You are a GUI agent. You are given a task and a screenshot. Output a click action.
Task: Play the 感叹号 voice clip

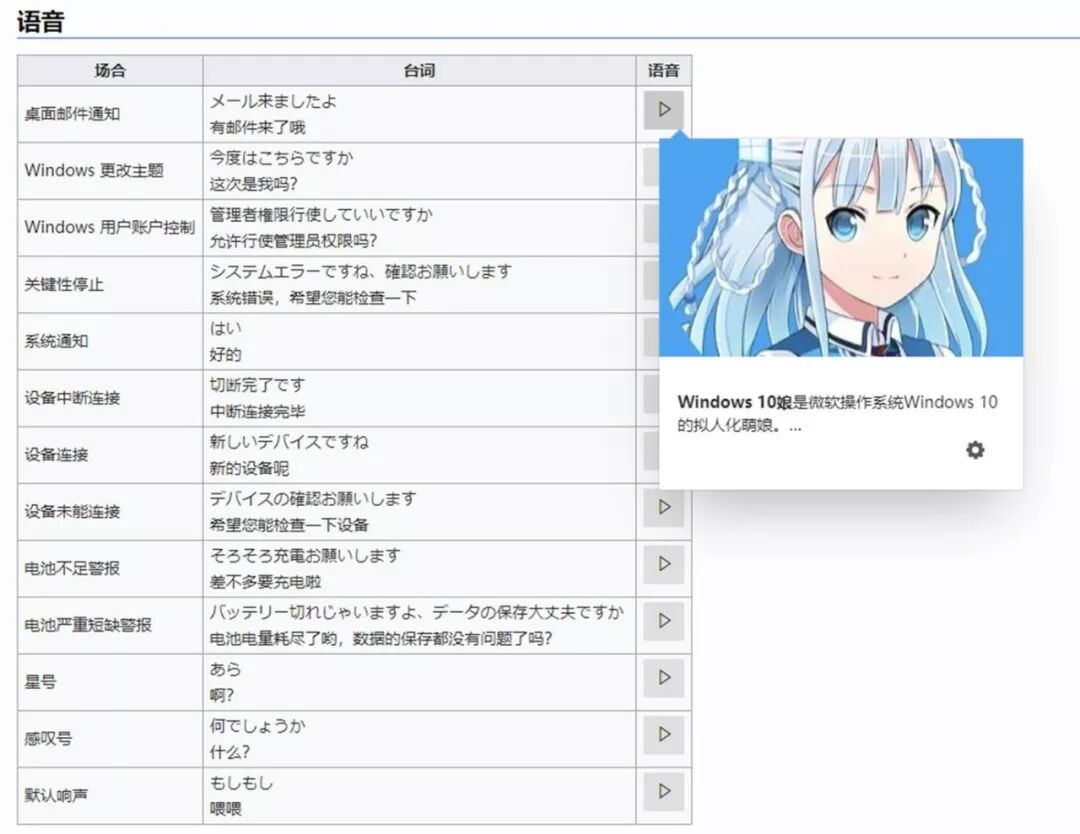coord(663,735)
